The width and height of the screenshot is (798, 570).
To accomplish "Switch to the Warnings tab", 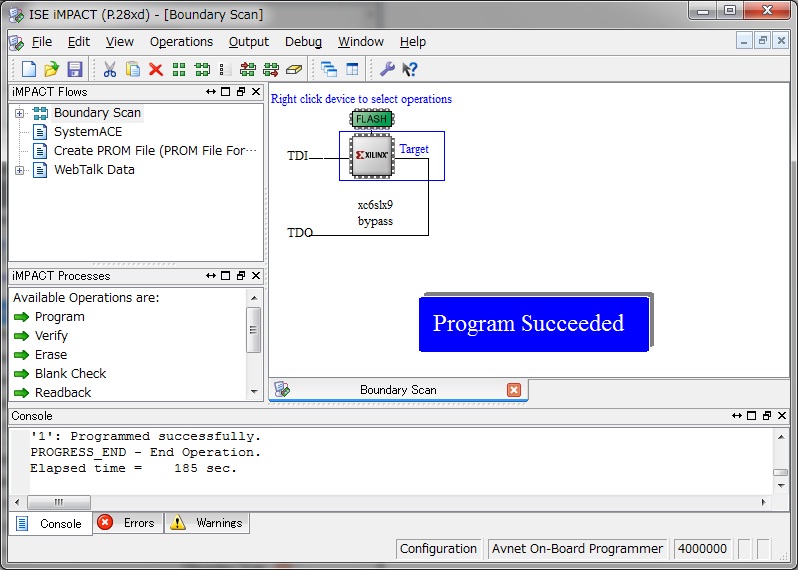I will tap(207, 523).
